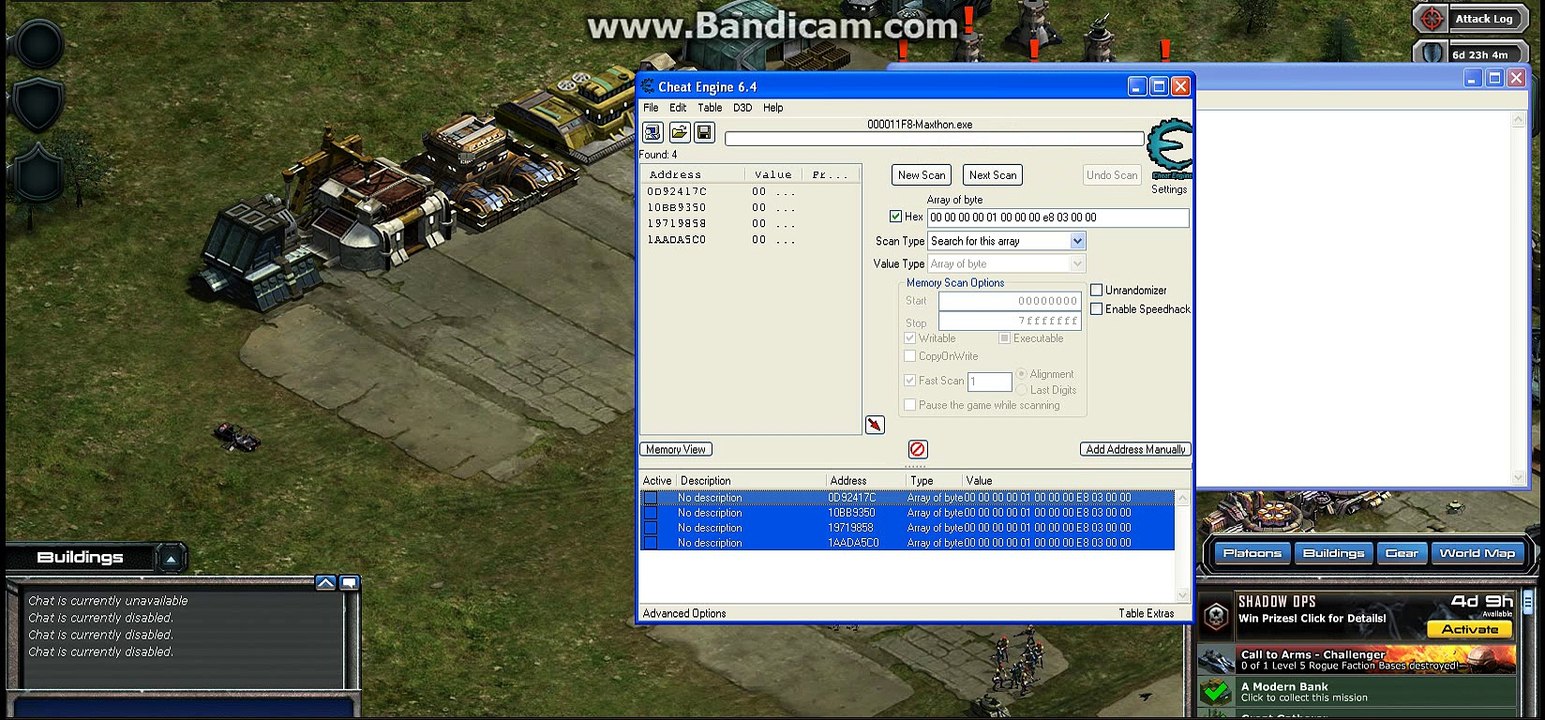Click the red no-entry clear list icon

917,449
